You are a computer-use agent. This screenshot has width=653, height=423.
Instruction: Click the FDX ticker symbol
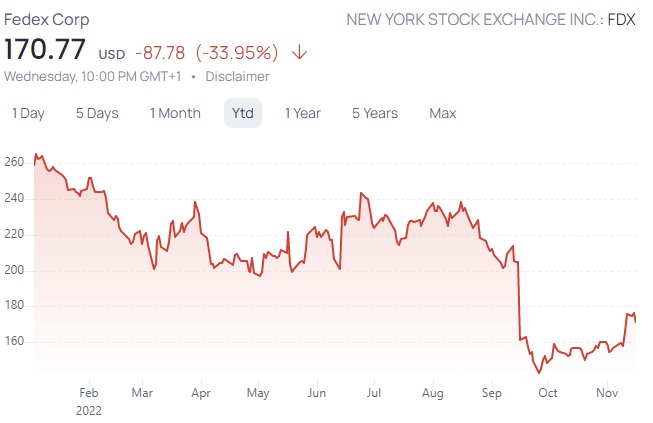tap(621, 19)
